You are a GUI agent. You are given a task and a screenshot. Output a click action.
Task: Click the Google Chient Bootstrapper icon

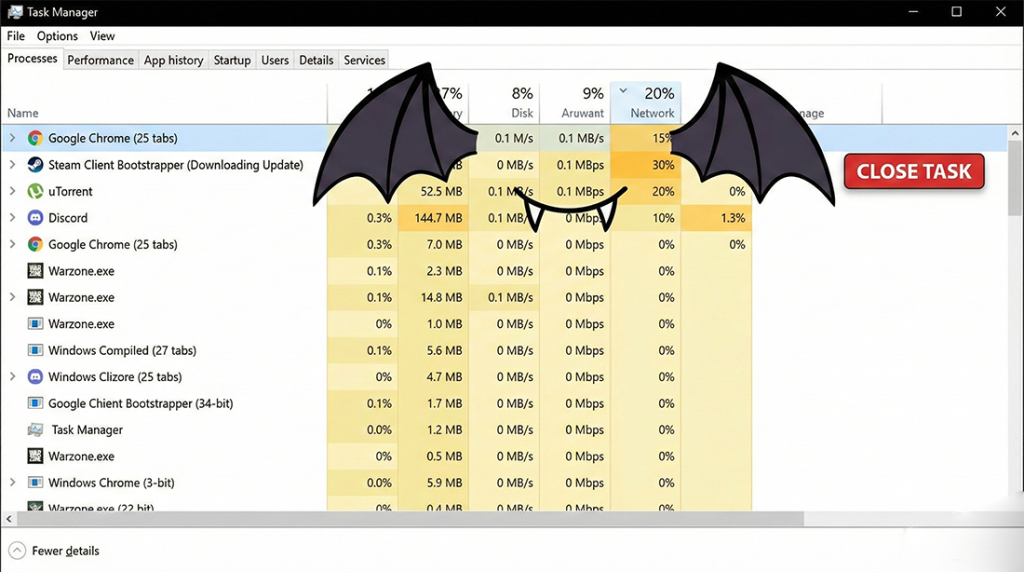pyautogui.click(x=35, y=404)
